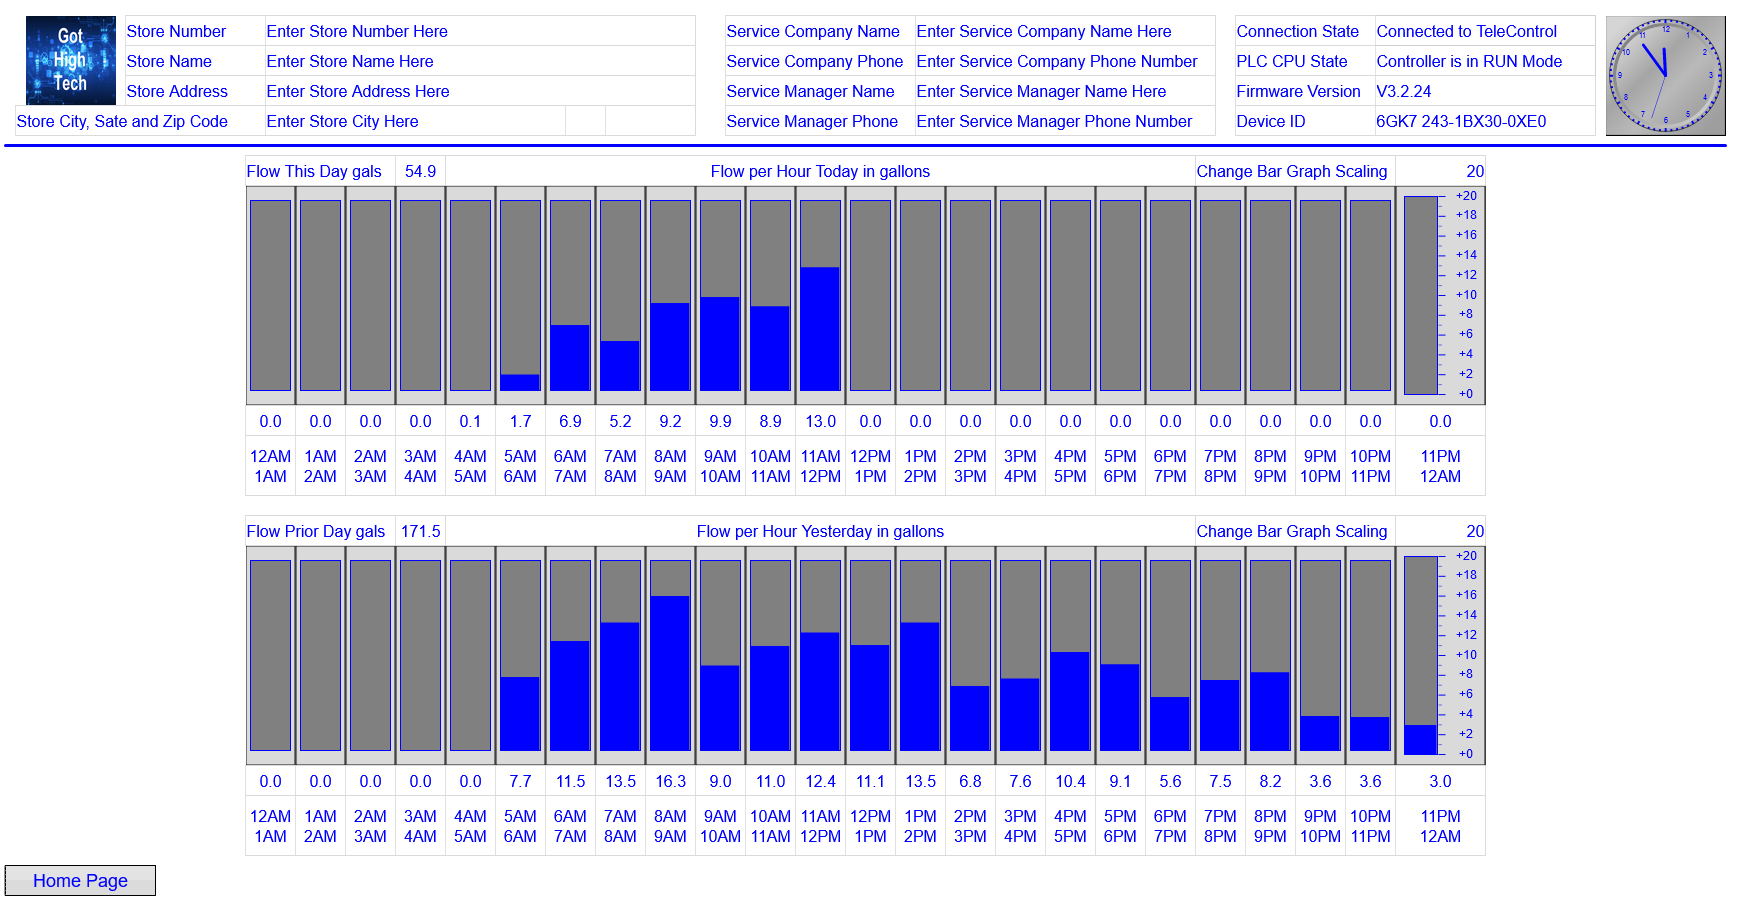Click yesterday's 11PM-12AM scale bar
The image size is (1738, 903).
pyautogui.click(x=1421, y=655)
